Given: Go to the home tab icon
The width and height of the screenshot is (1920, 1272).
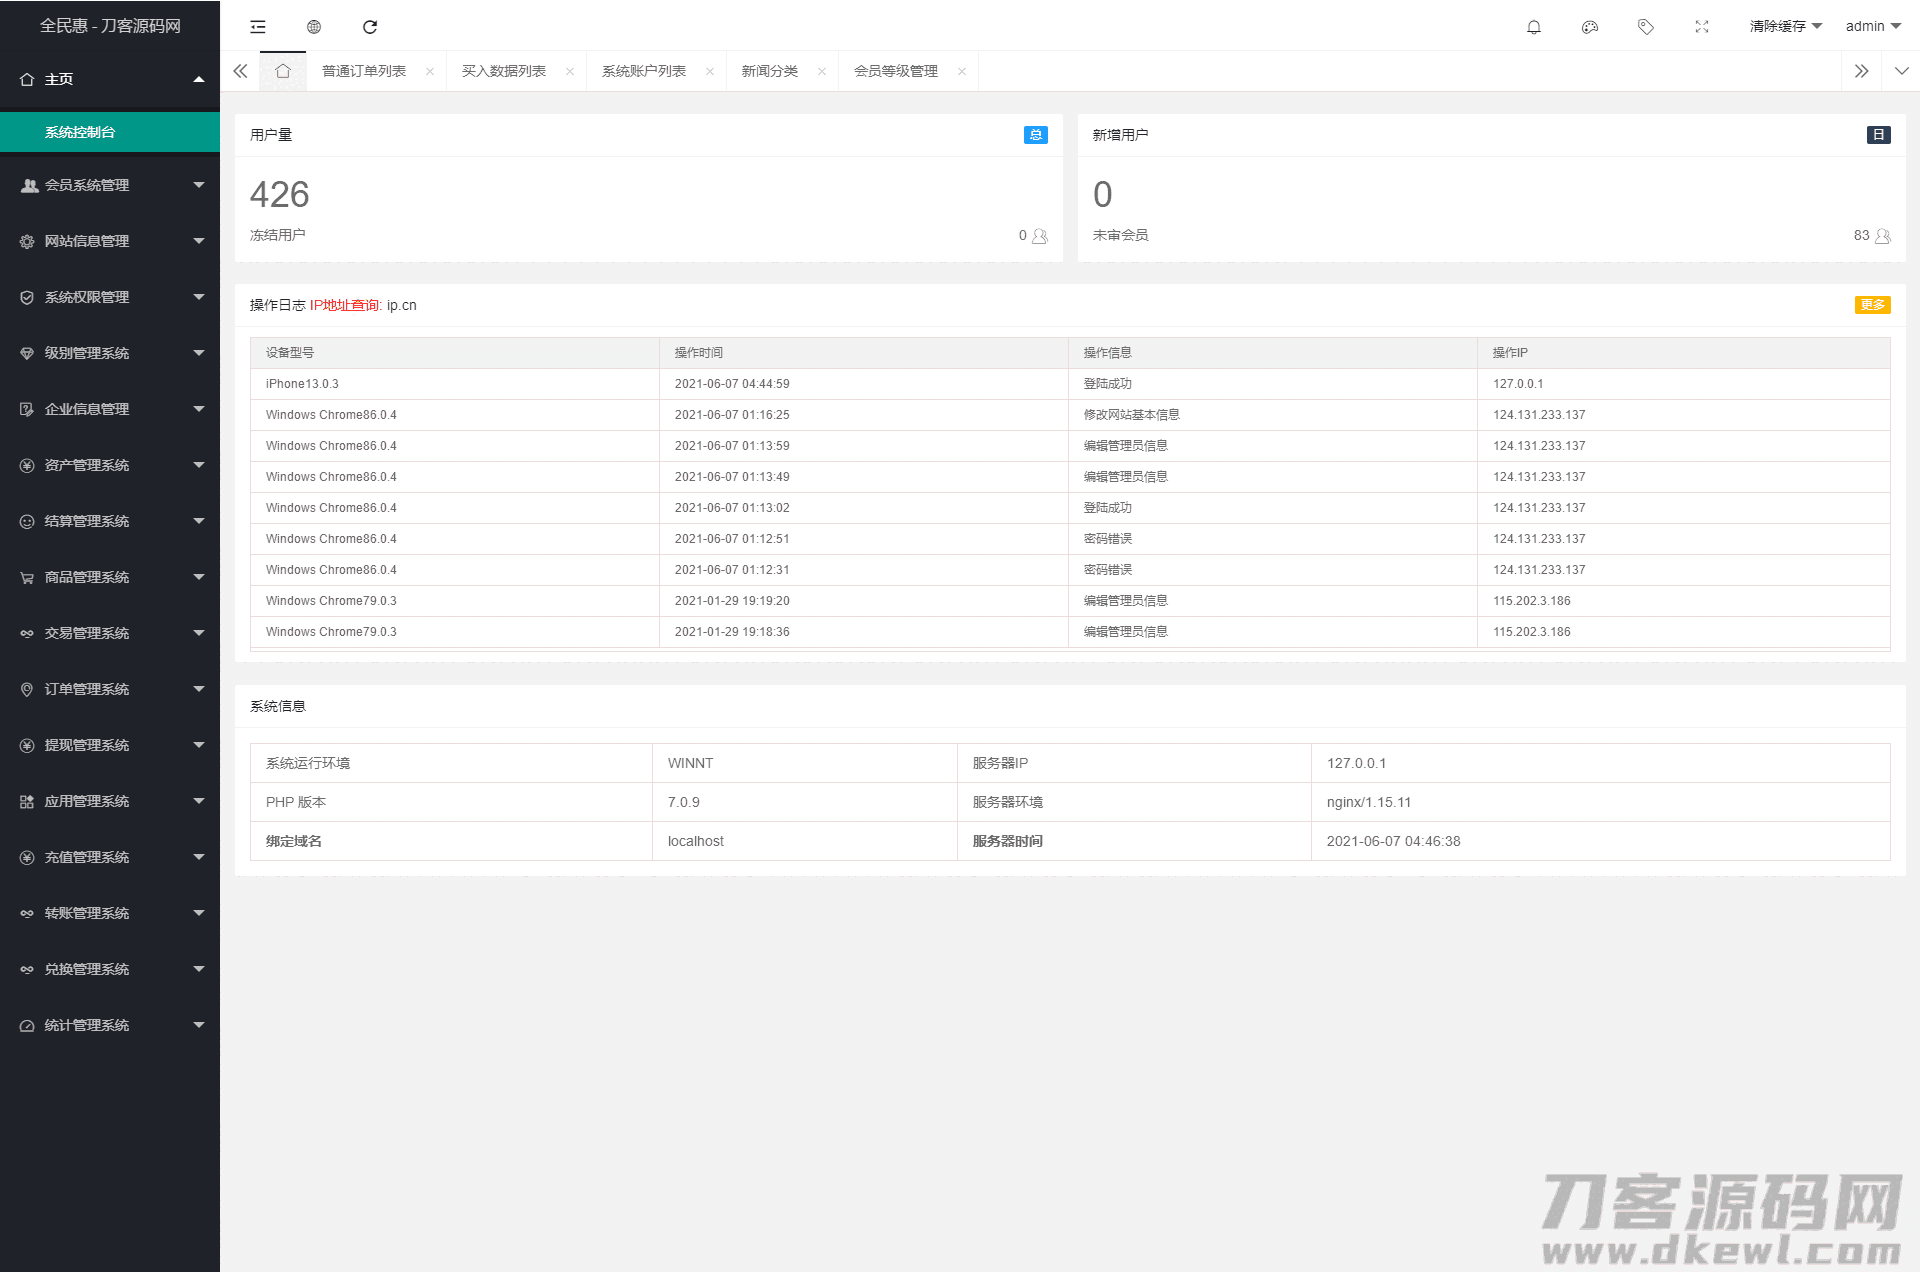Looking at the screenshot, I should pyautogui.click(x=283, y=71).
